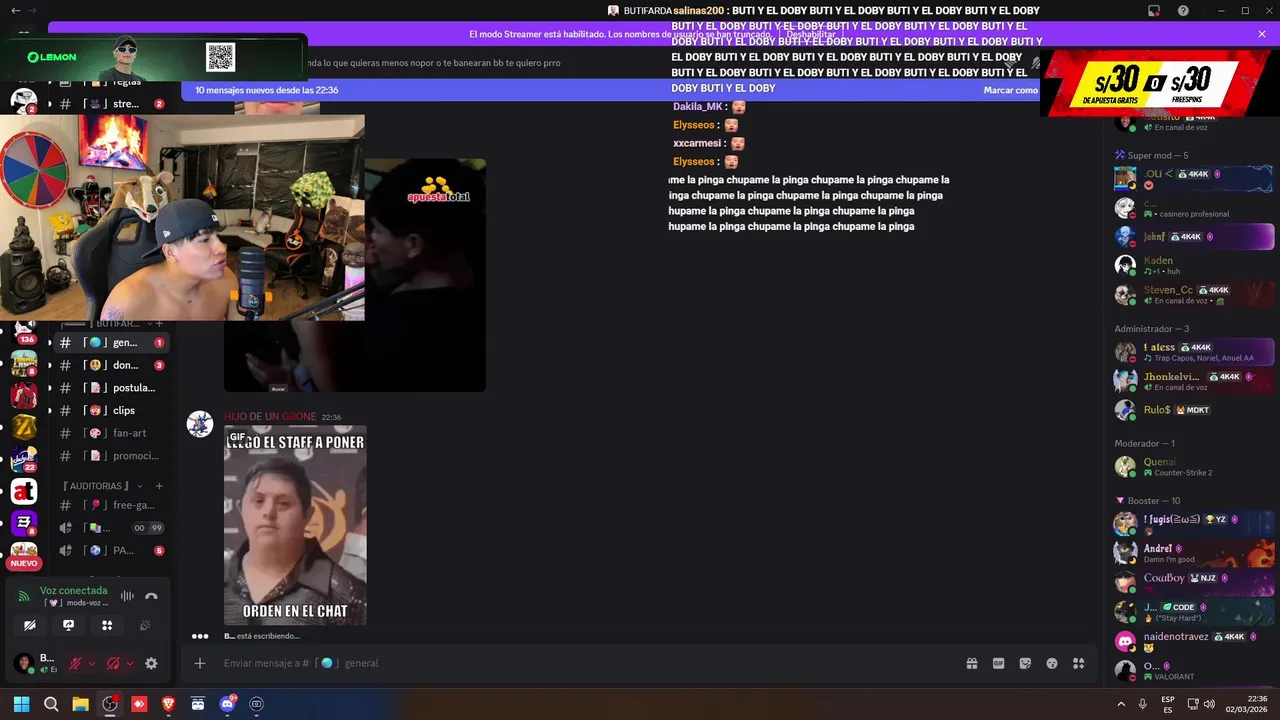Open member Andrei in member list

[1193, 552]
